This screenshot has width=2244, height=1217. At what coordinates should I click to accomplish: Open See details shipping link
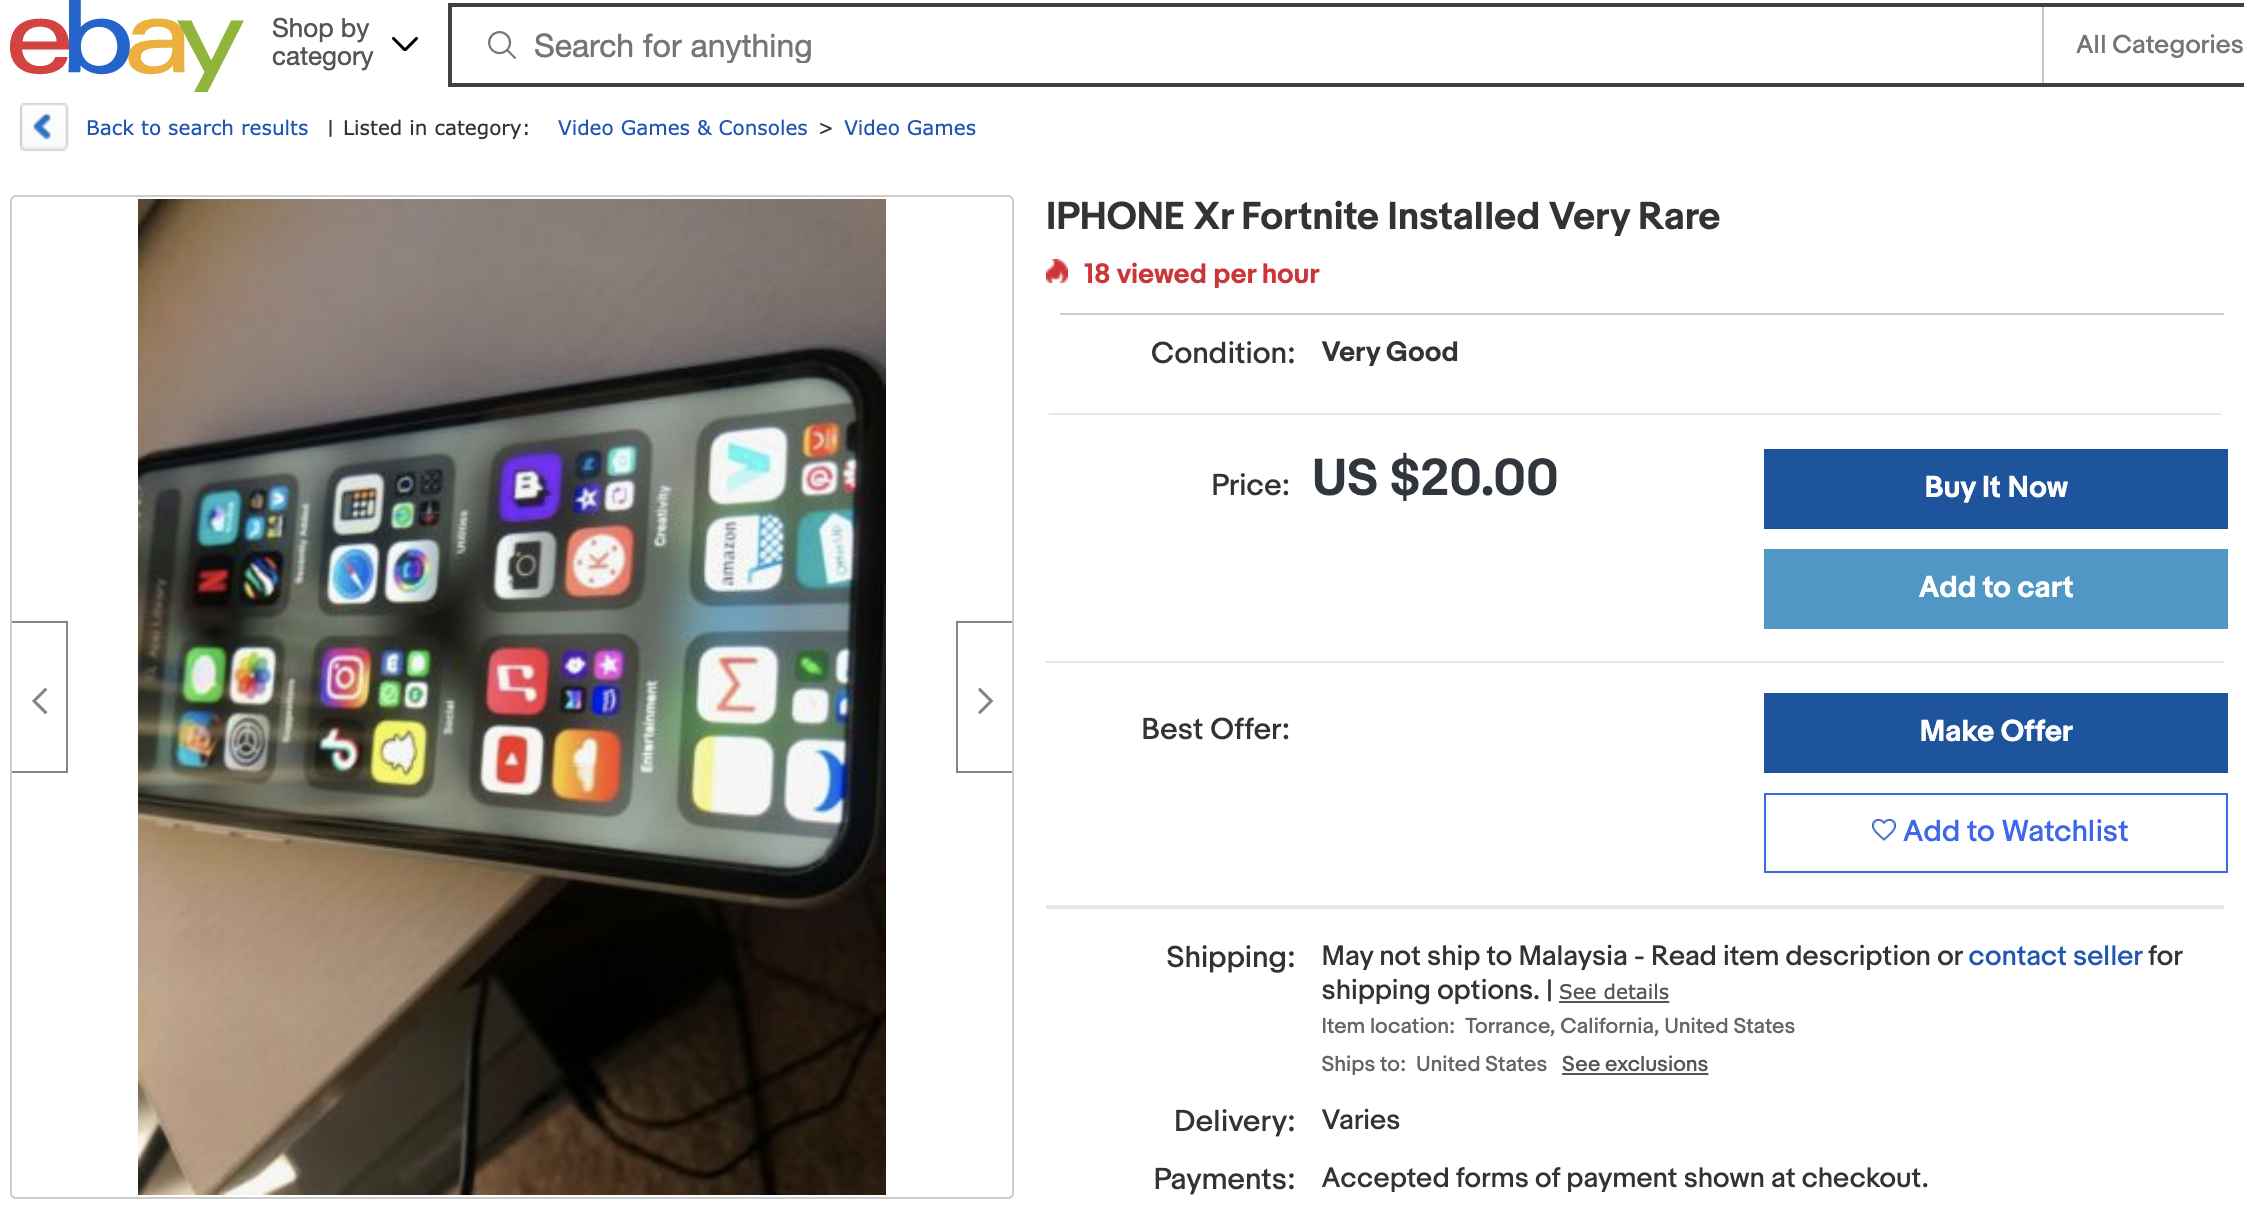pos(1613,992)
